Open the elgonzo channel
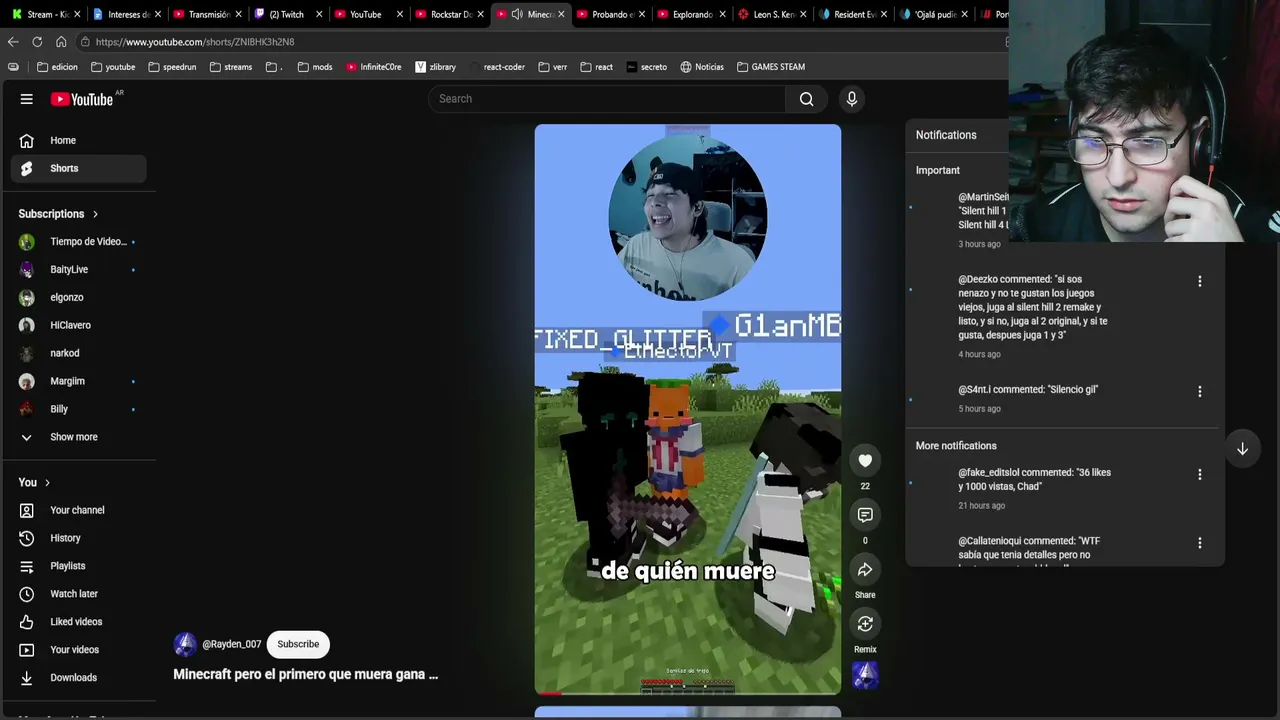Image resolution: width=1280 pixels, height=720 pixels. 79,298
